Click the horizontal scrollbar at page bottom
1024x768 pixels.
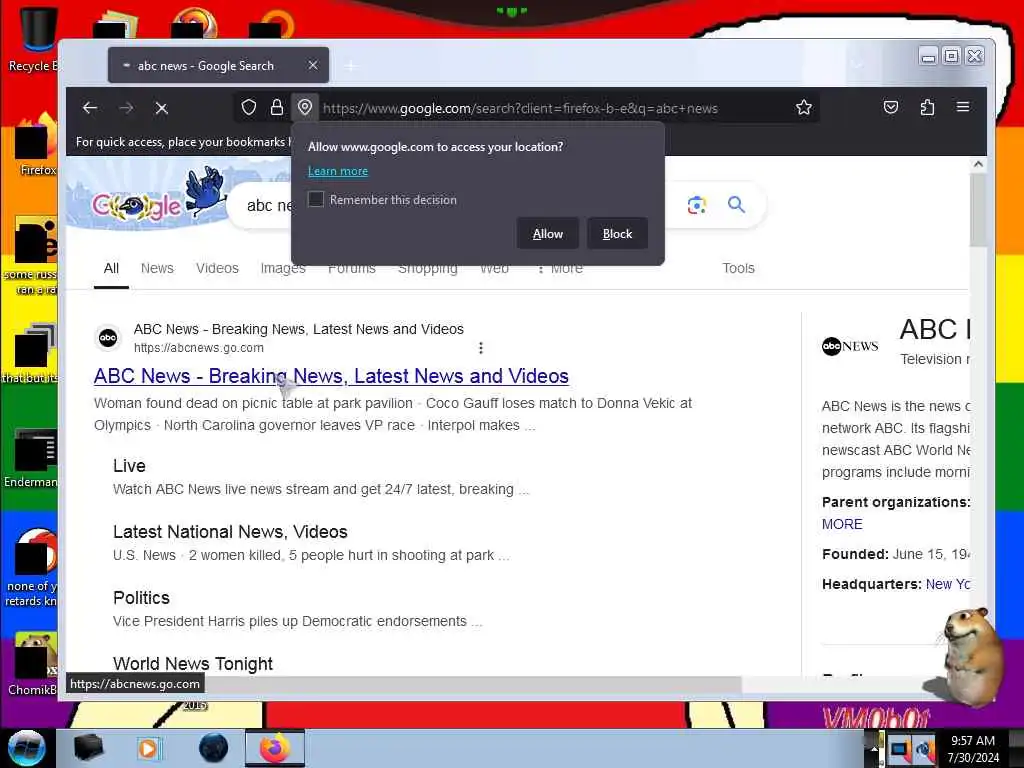[x=473, y=684]
